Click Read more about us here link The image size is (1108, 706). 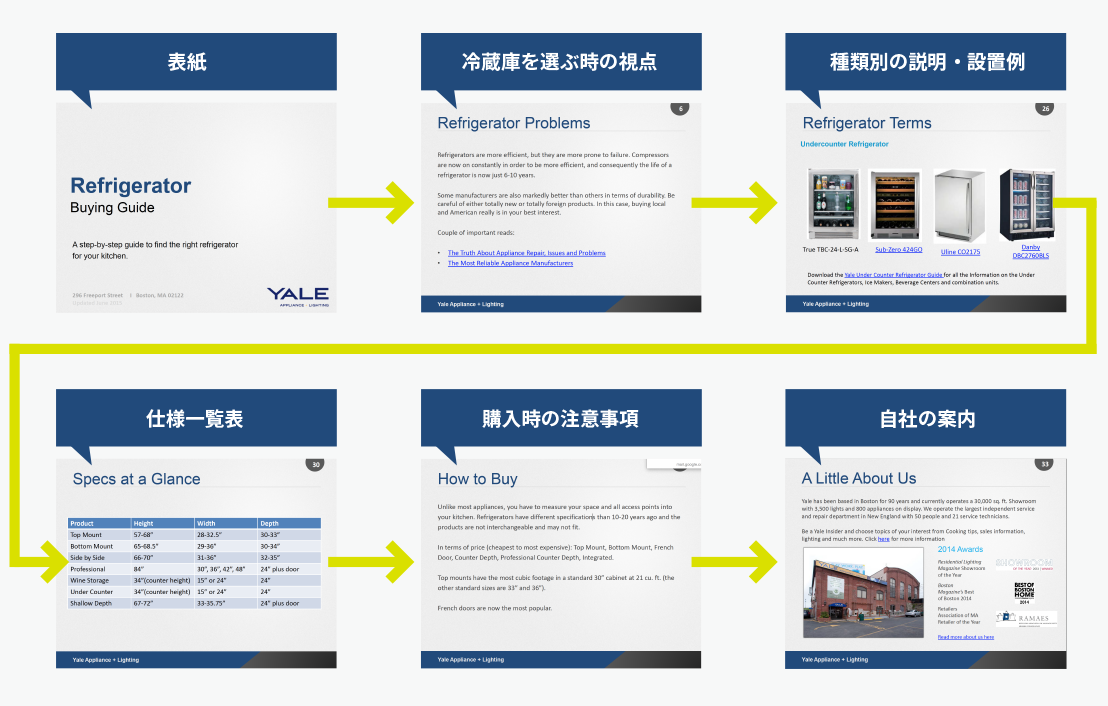point(965,637)
